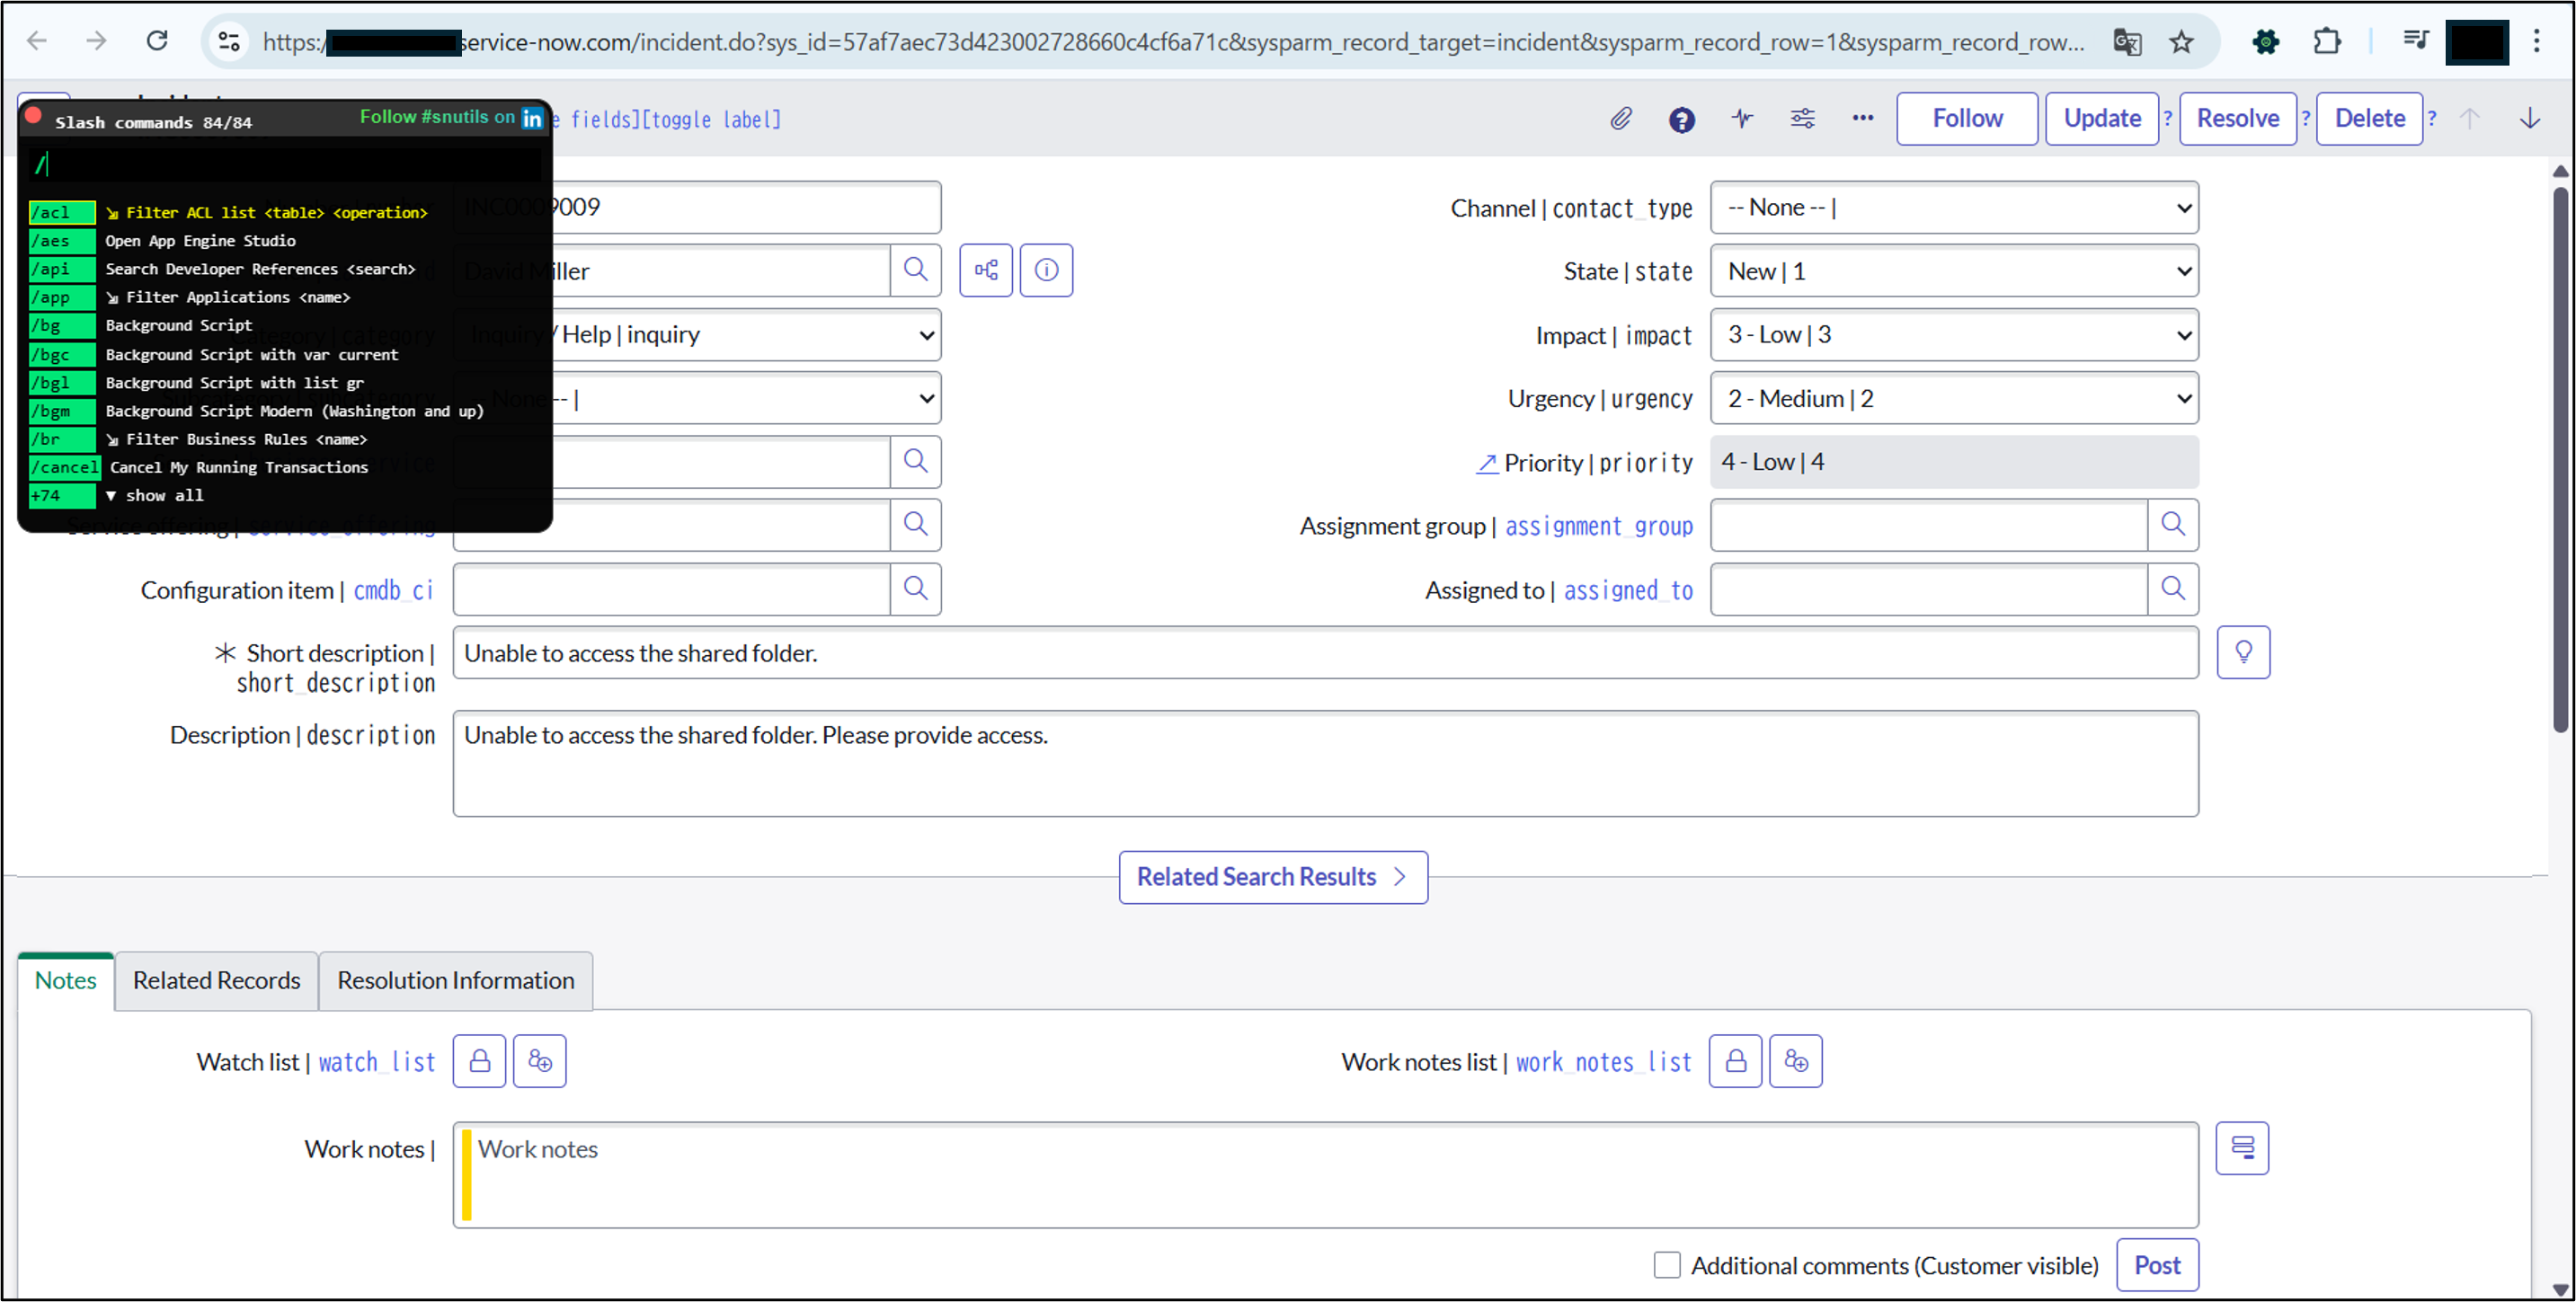Click the Delete button

point(2369,118)
